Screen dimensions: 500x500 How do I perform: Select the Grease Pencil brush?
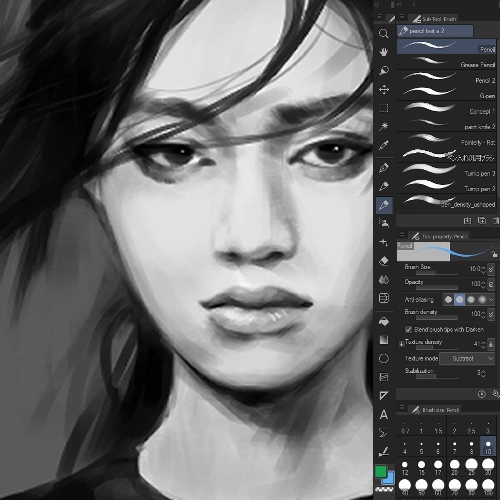tap(446, 62)
